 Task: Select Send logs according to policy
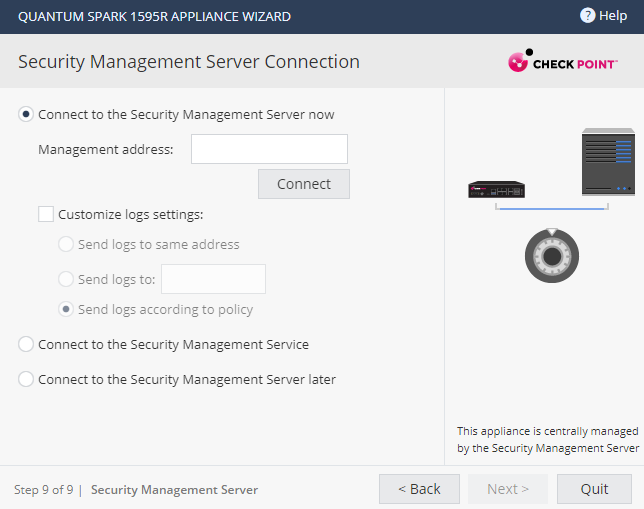(x=66, y=309)
